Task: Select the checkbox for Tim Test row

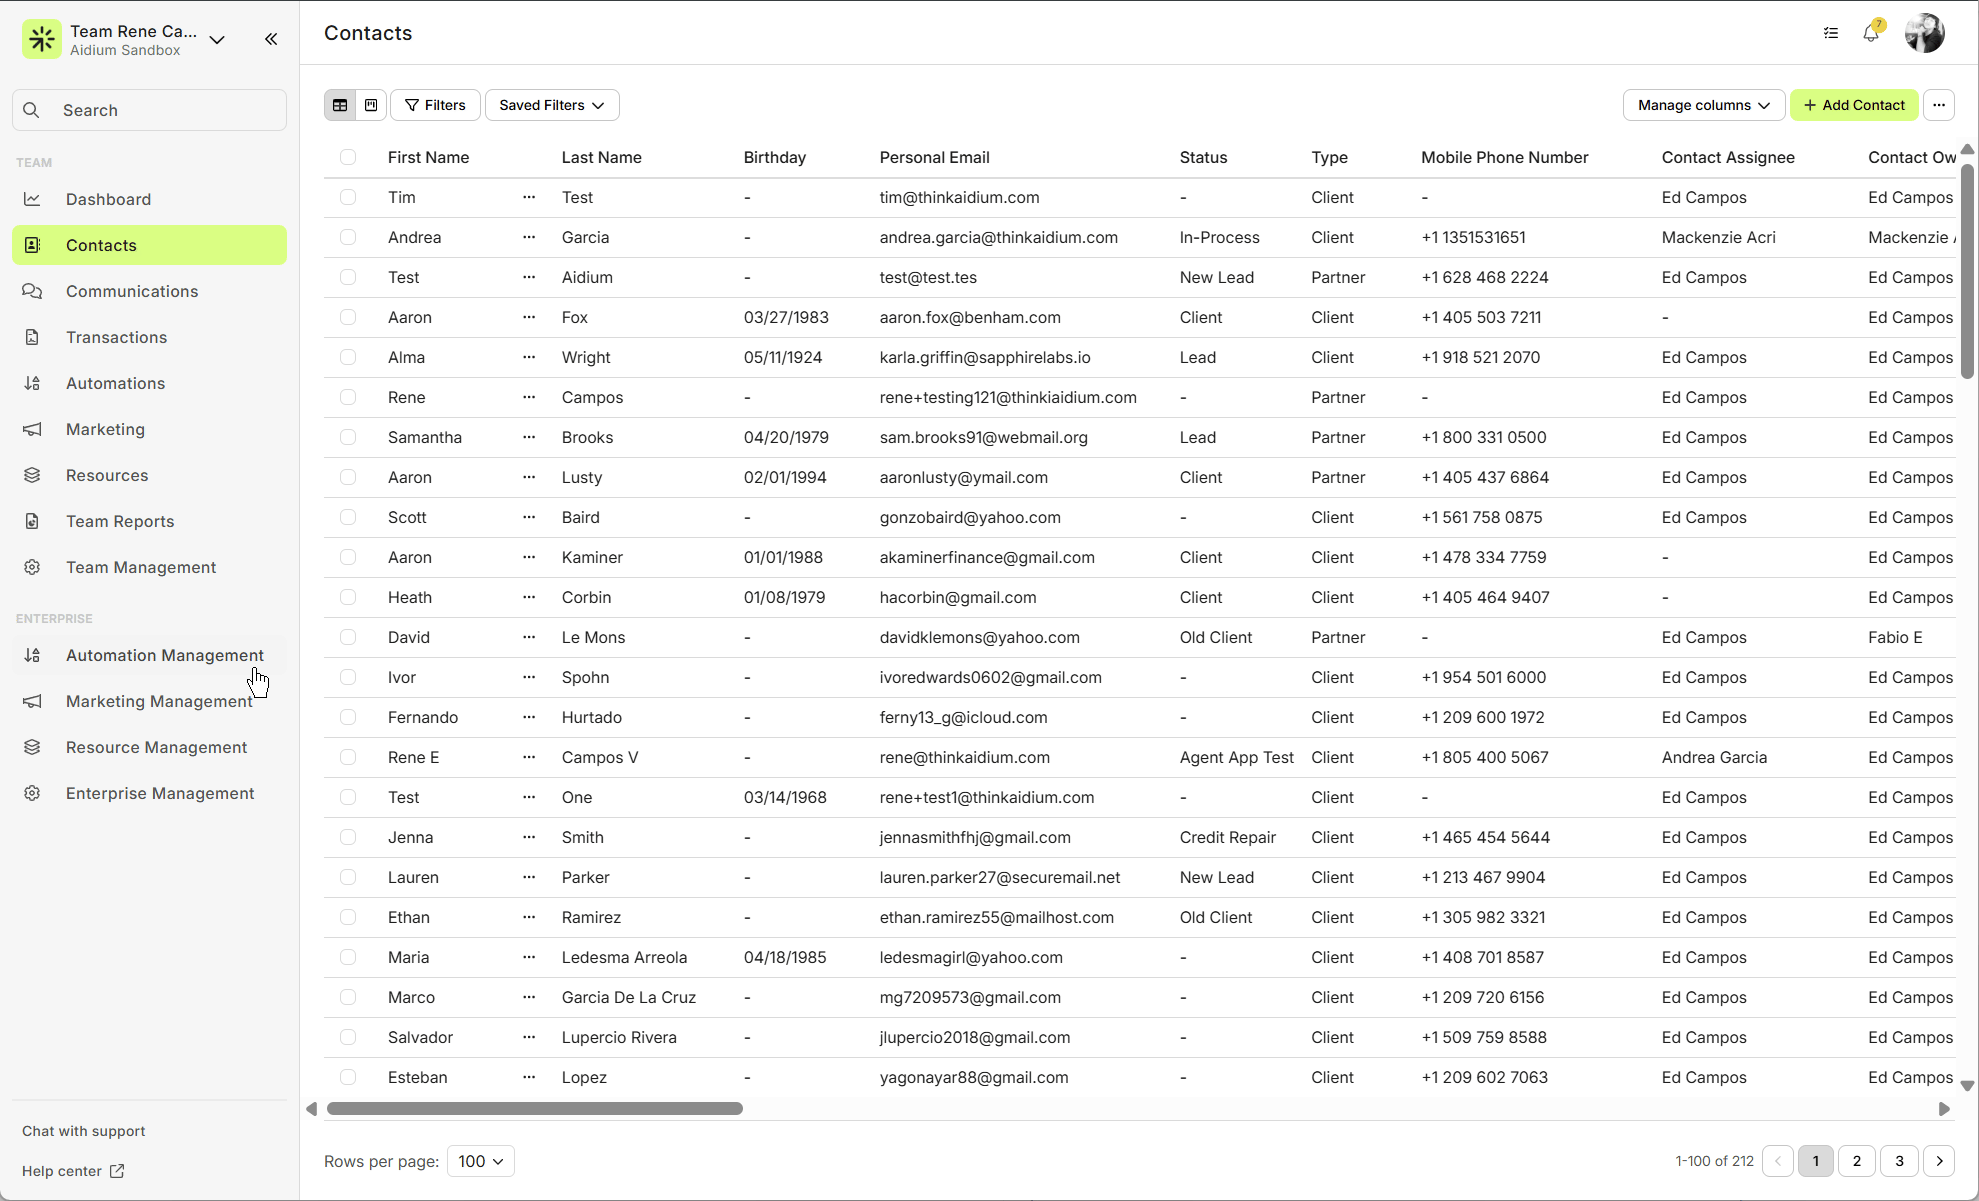Action: pos(348,197)
